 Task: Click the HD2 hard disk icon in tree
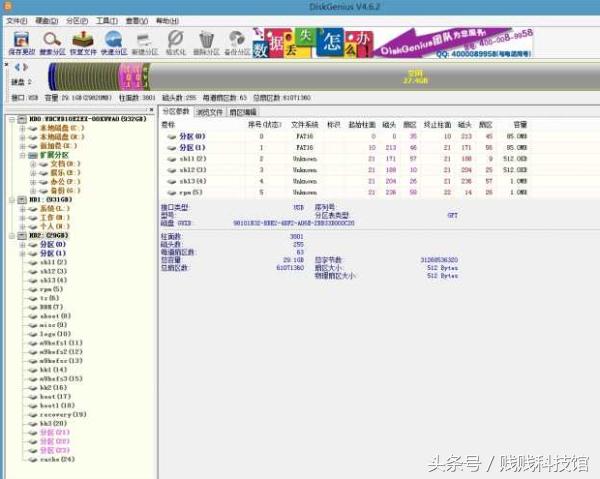coord(23,236)
